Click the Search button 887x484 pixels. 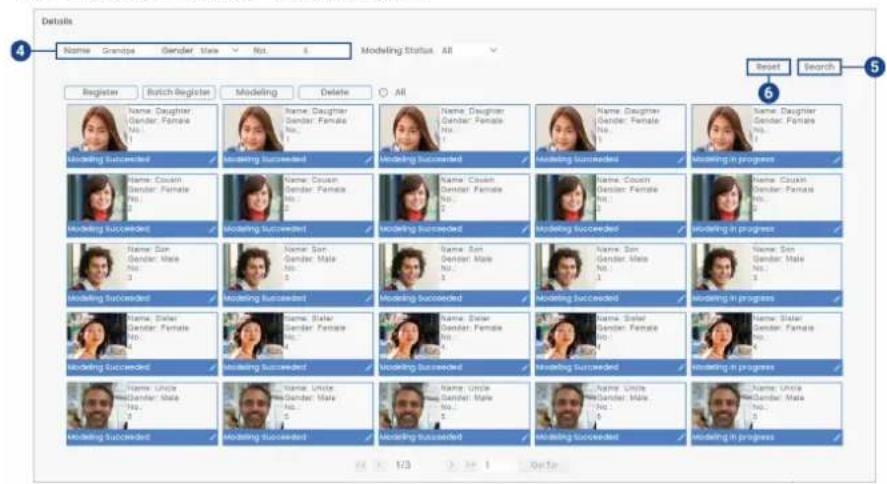pyautogui.click(x=819, y=67)
